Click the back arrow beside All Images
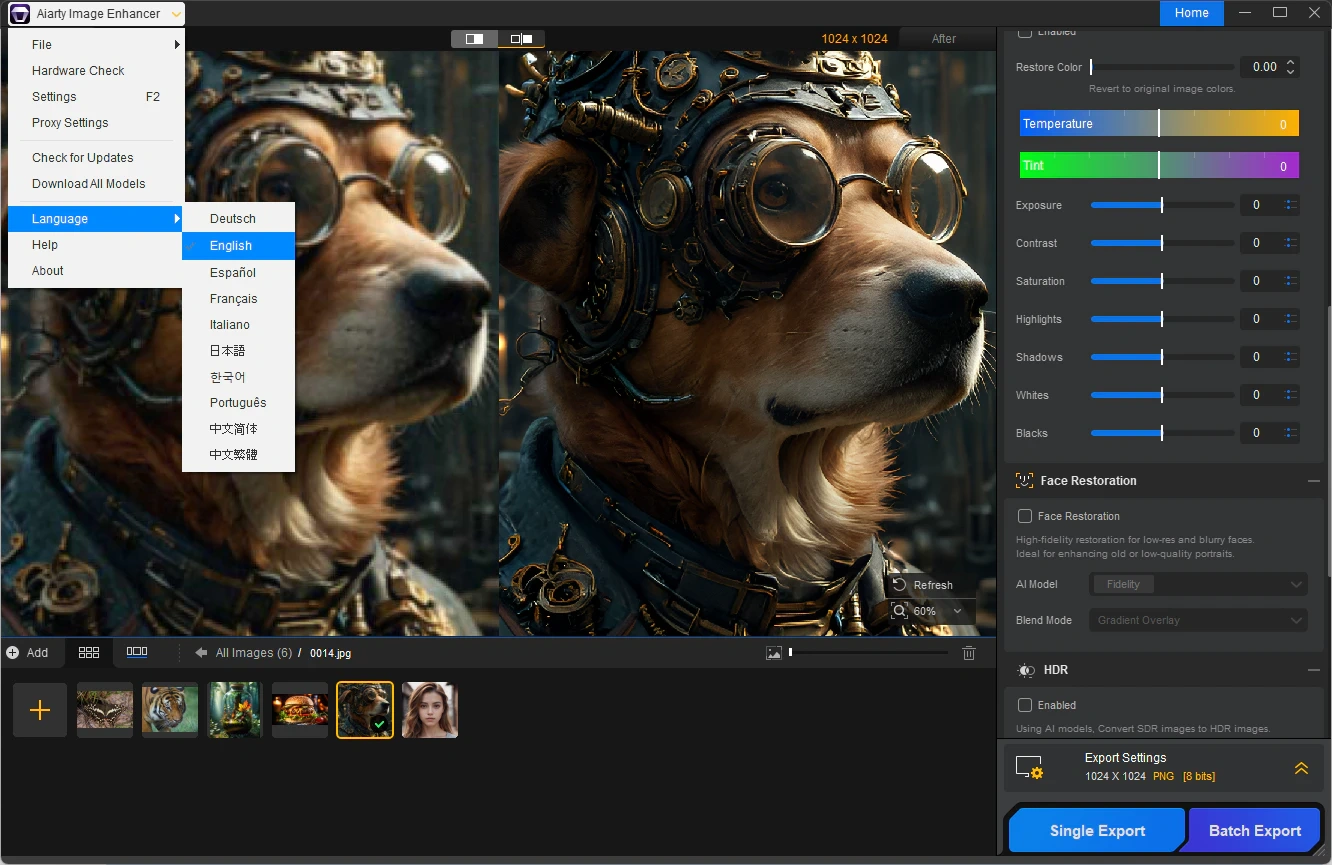The image size is (1332, 865). click(201, 653)
